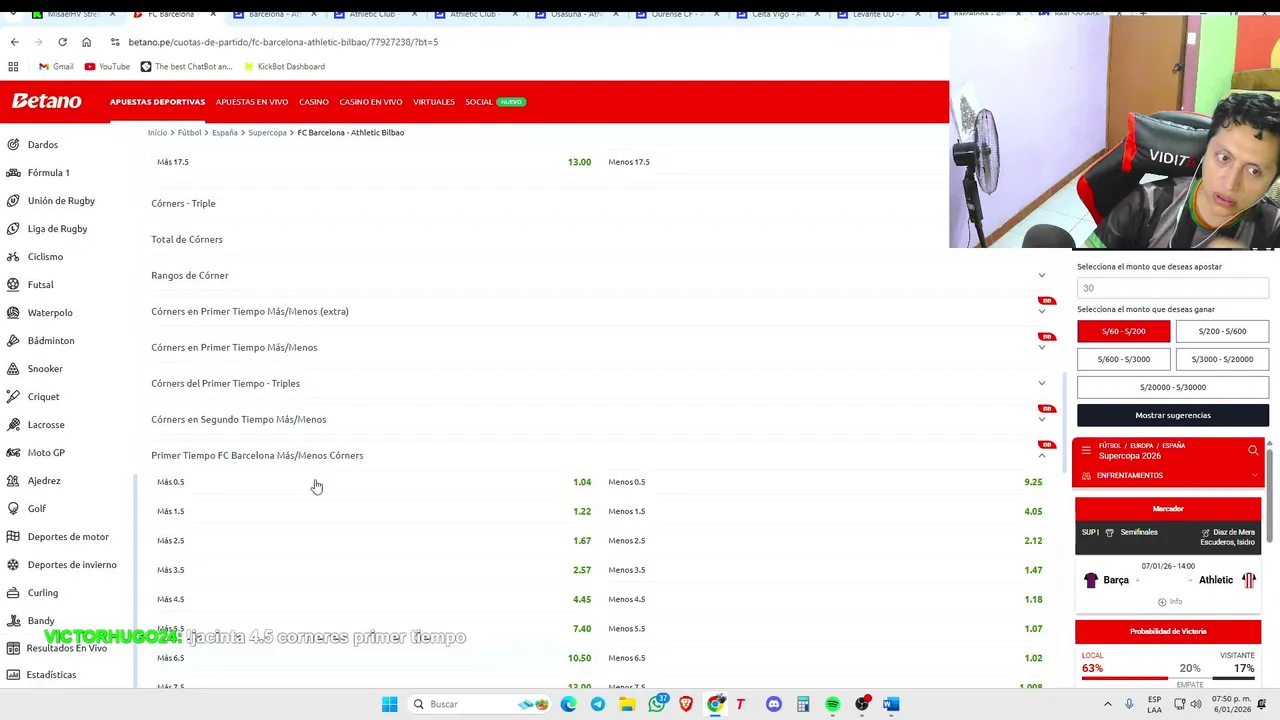This screenshot has height=720, width=1280.
Task: Open the Chrome apps grid icon
Action: 13,66
